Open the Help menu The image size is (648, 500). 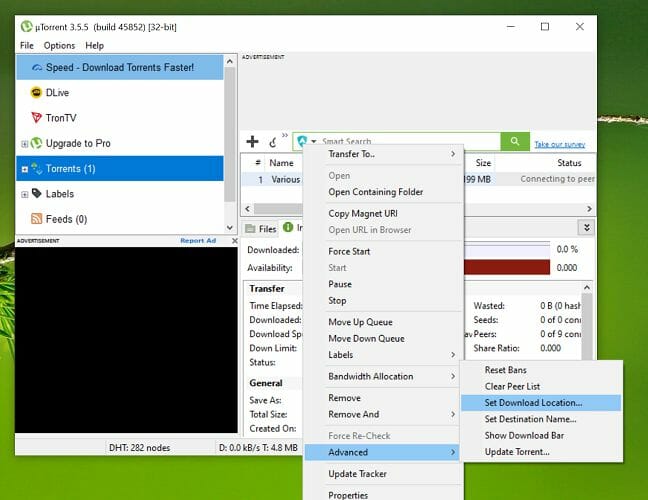tap(94, 45)
